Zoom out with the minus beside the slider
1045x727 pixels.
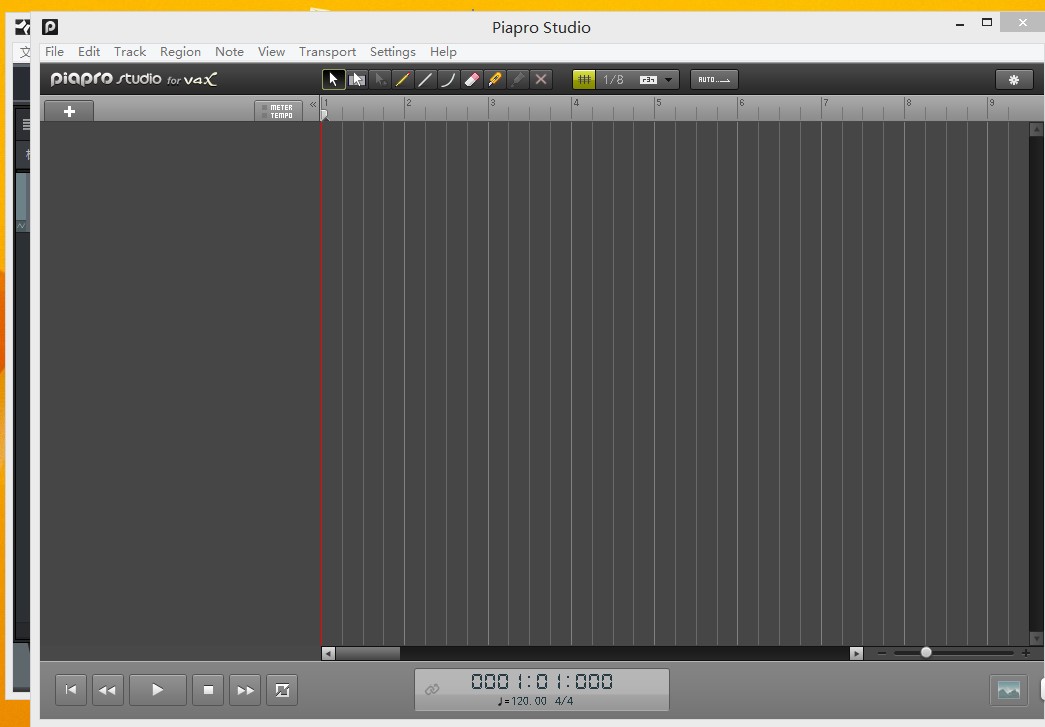(x=882, y=653)
